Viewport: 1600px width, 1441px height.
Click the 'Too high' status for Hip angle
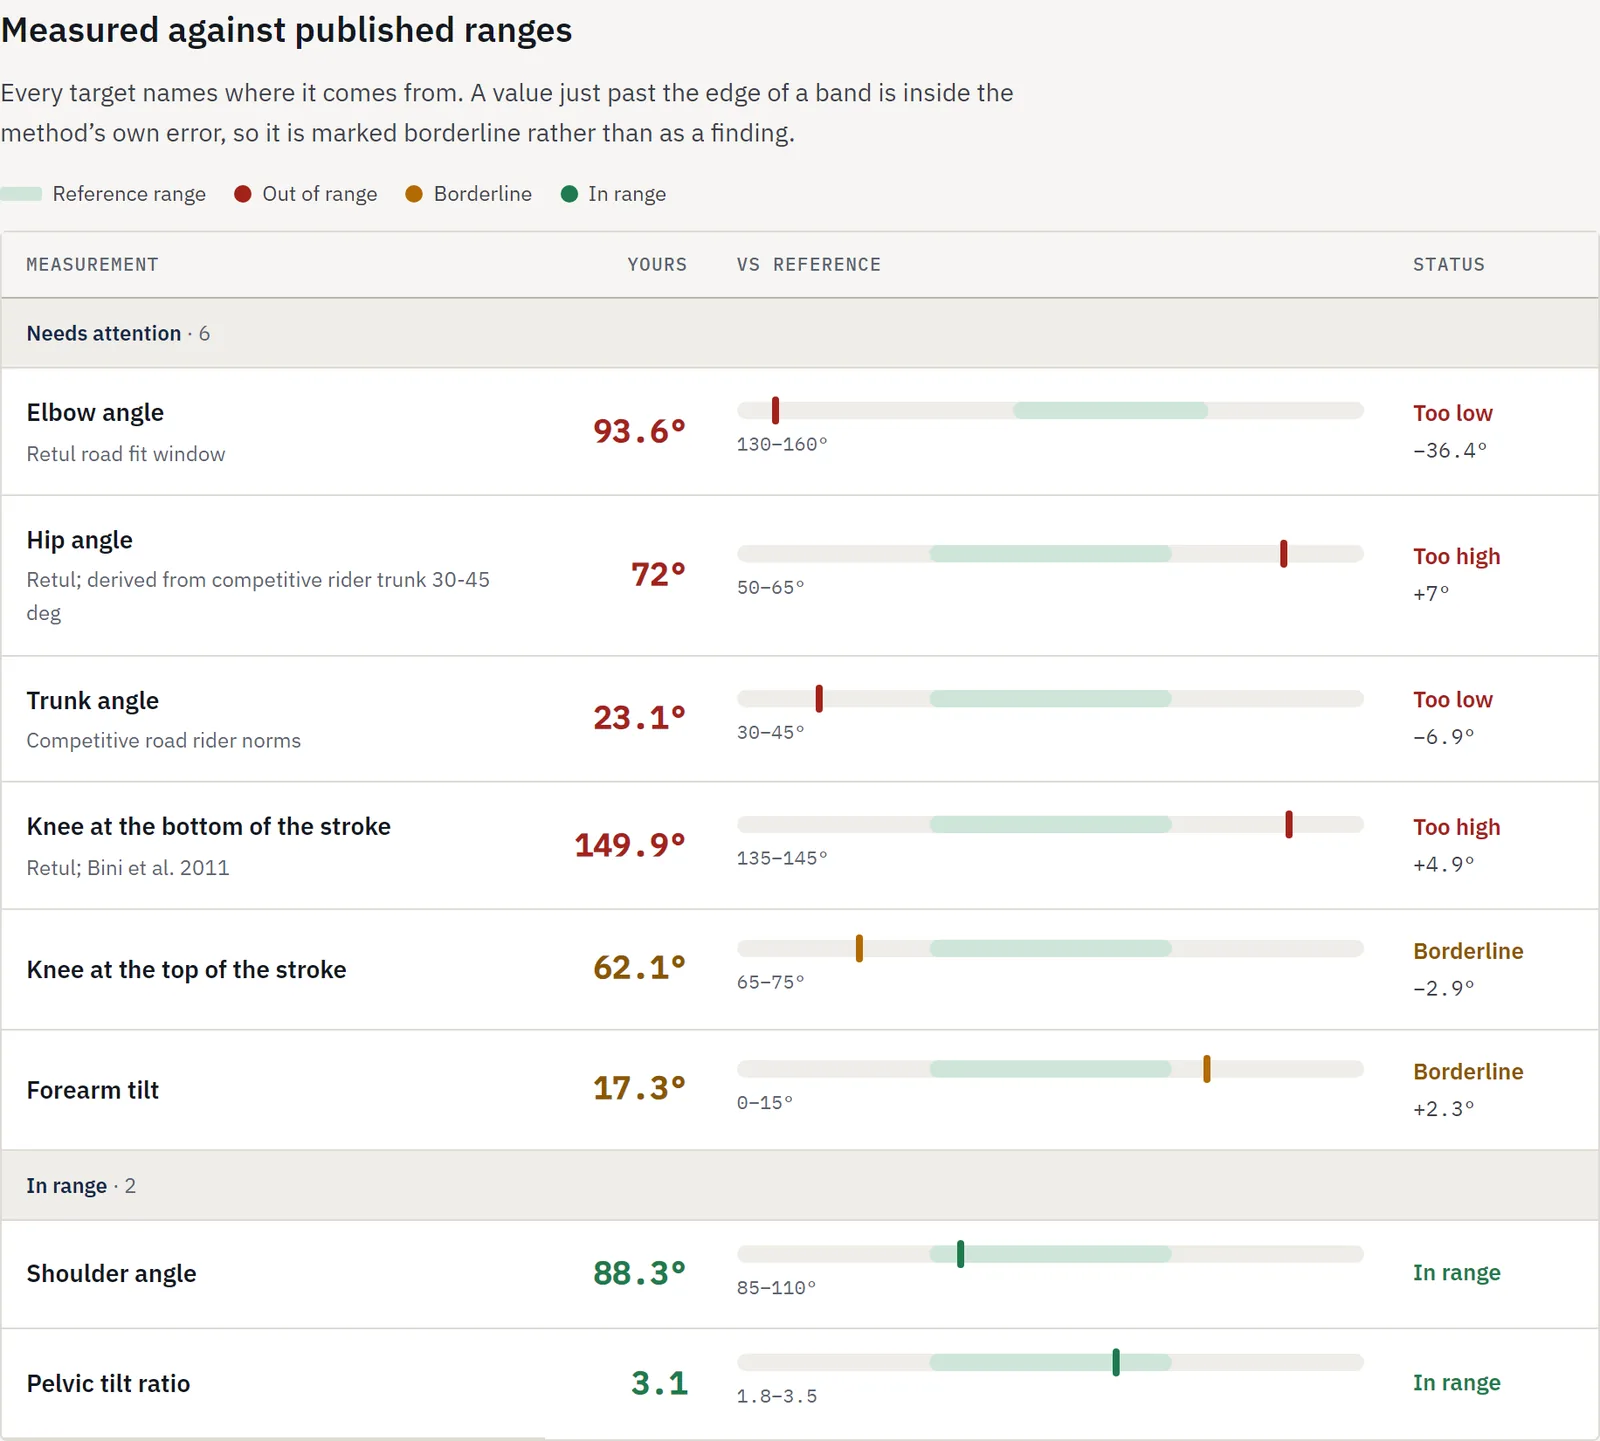click(1456, 556)
